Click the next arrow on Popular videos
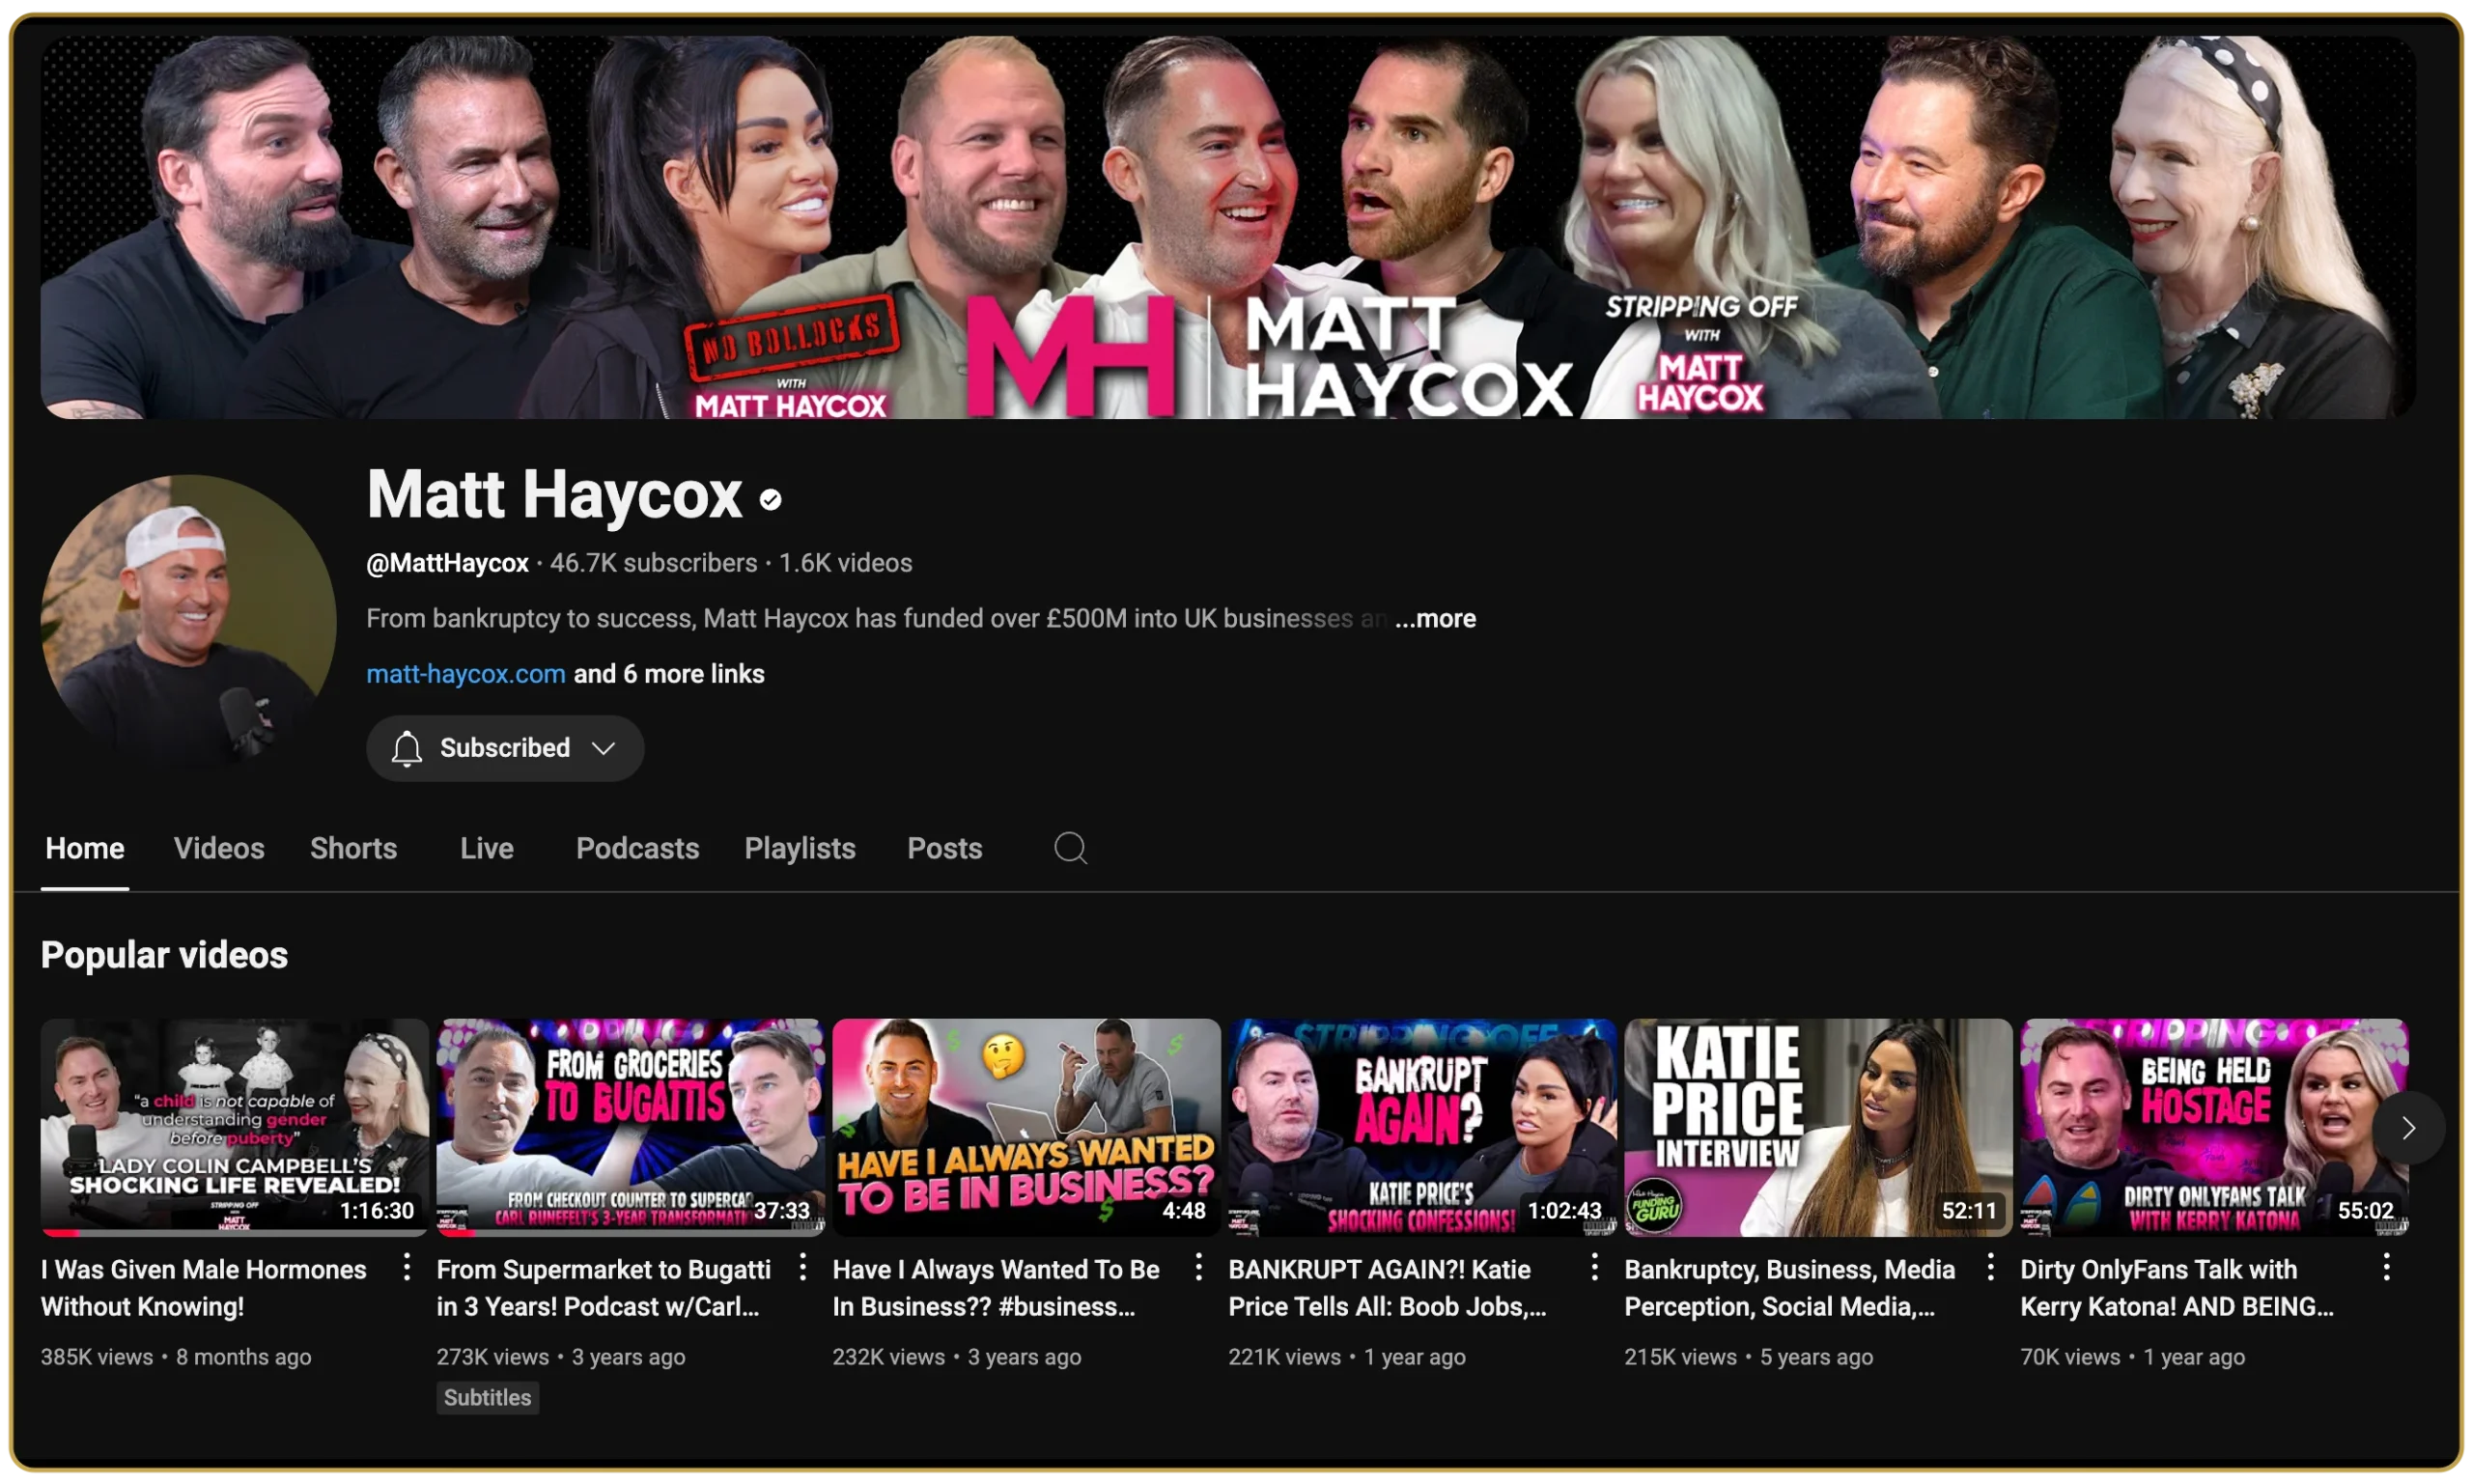The height and width of the screenshot is (1484, 2472). click(x=2408, y=1128)
